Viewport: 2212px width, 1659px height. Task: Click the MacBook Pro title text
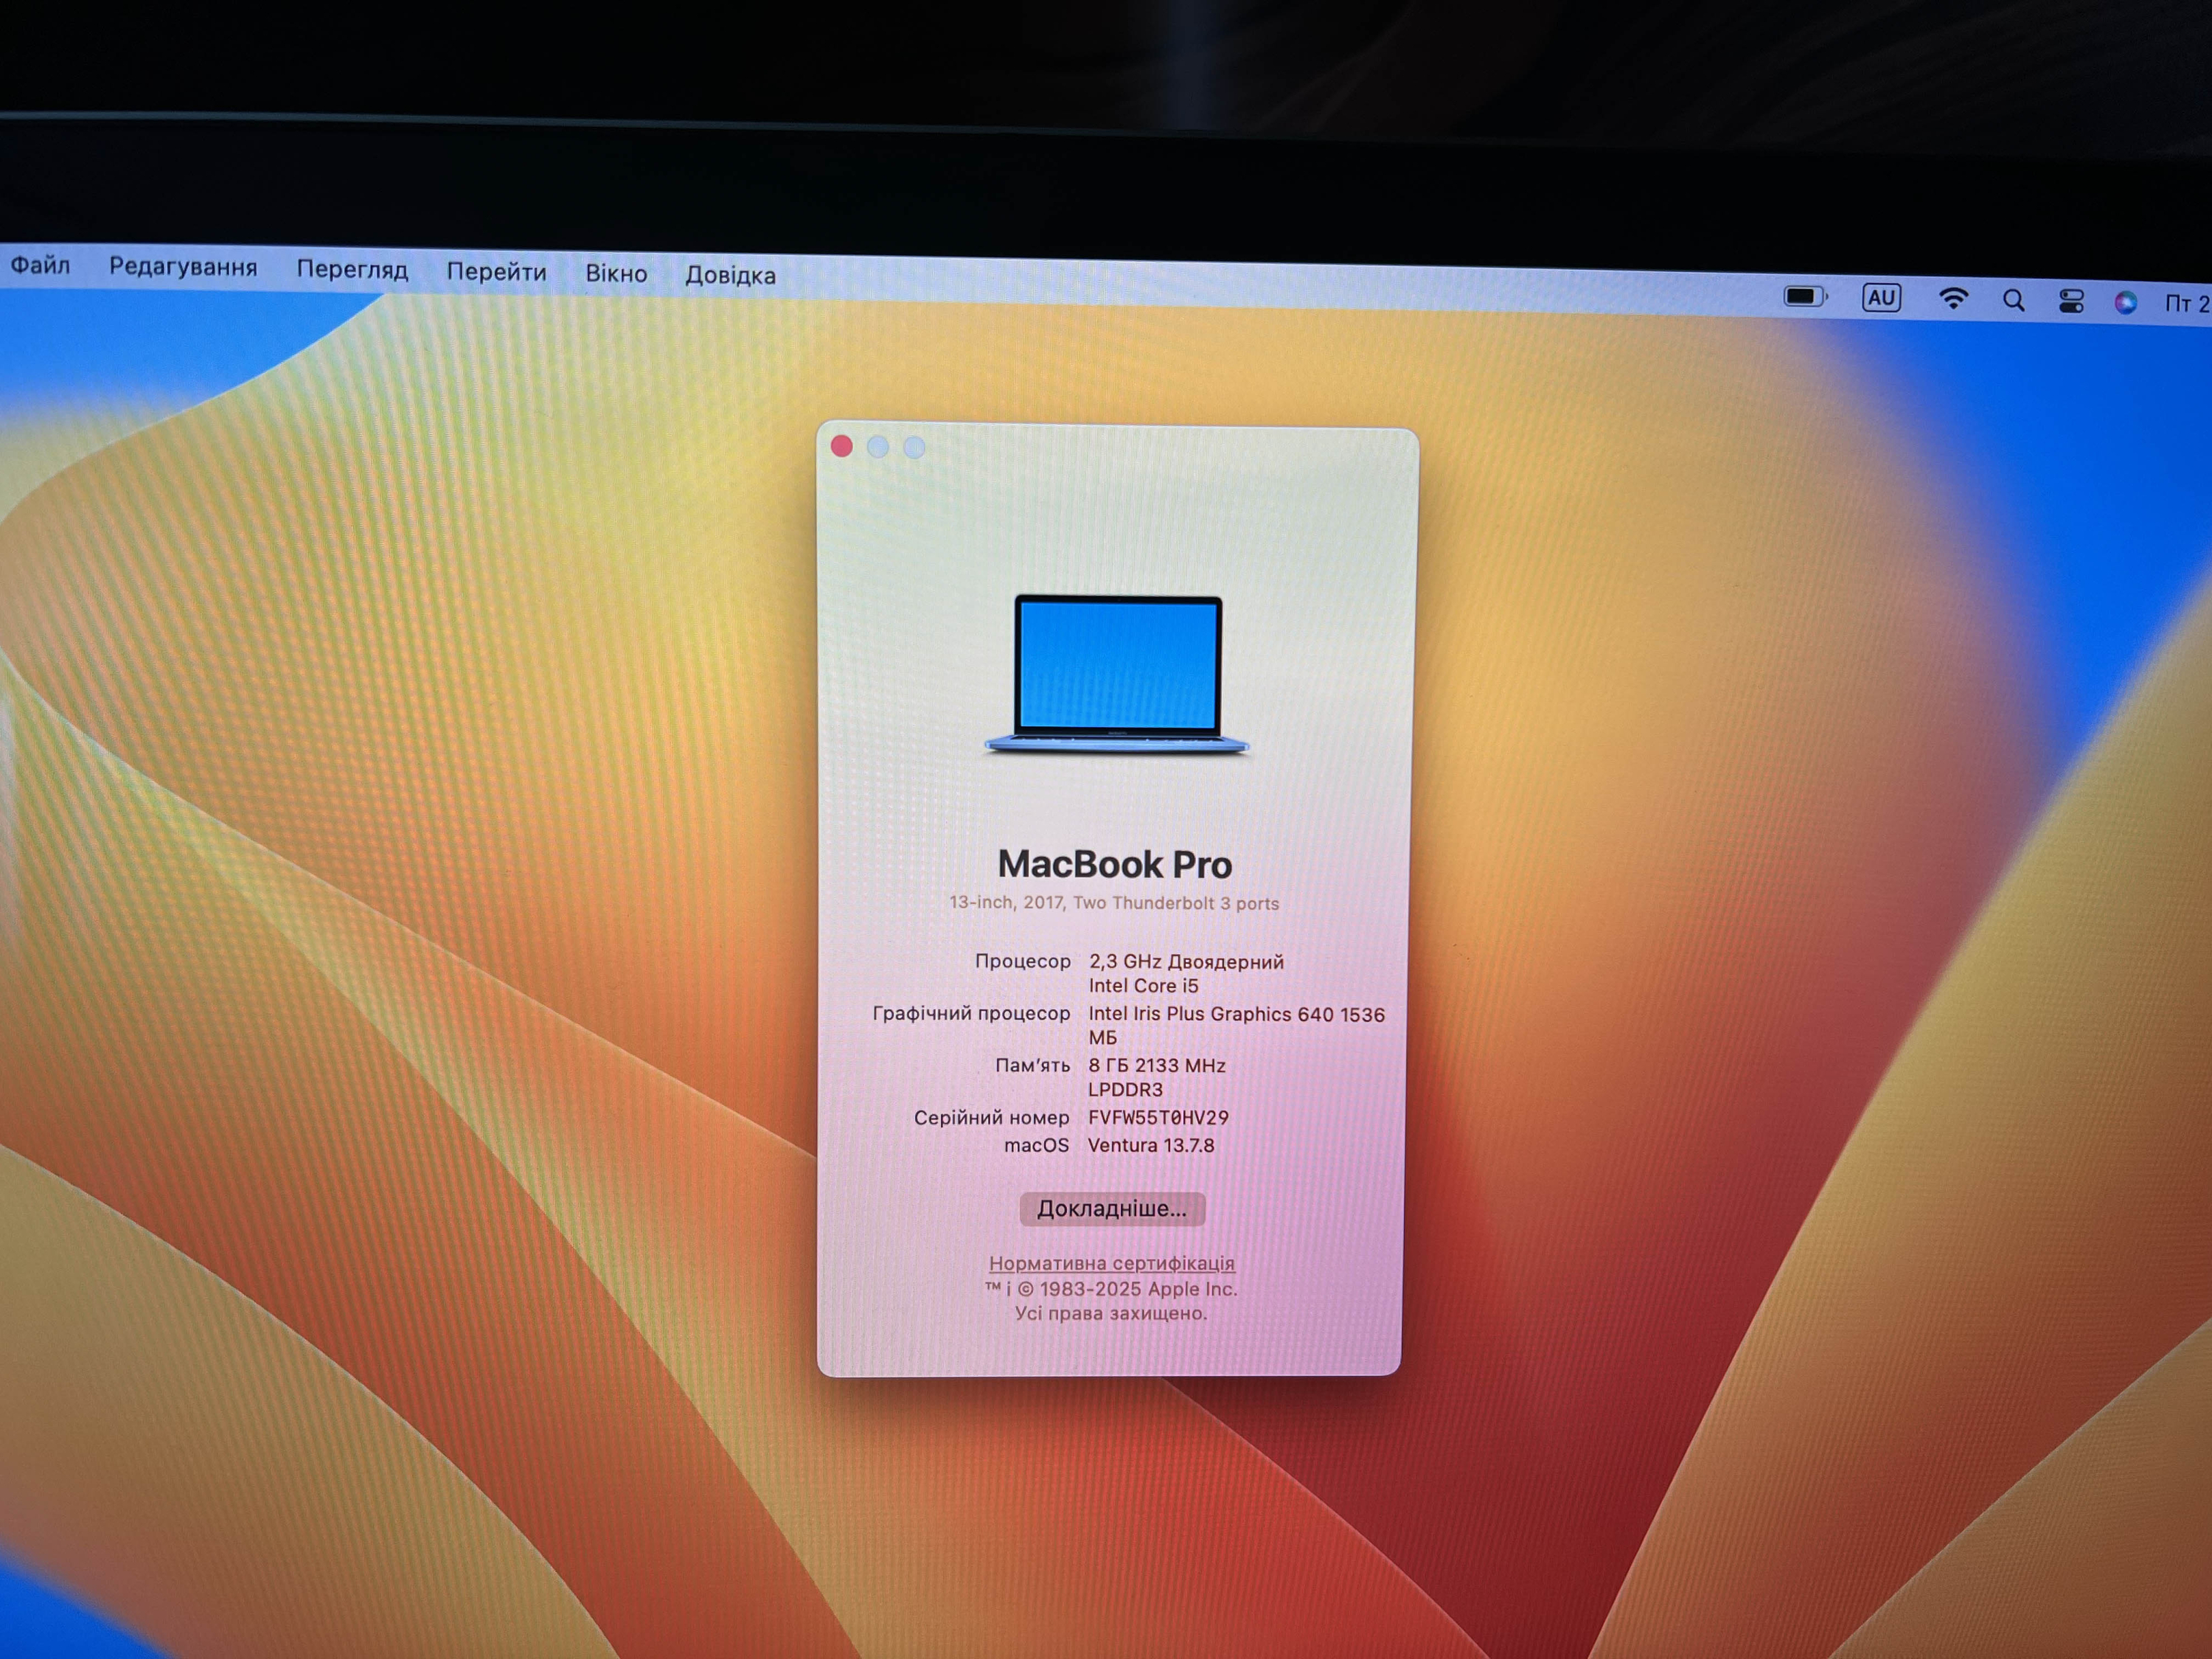(x=1114, y=864)
